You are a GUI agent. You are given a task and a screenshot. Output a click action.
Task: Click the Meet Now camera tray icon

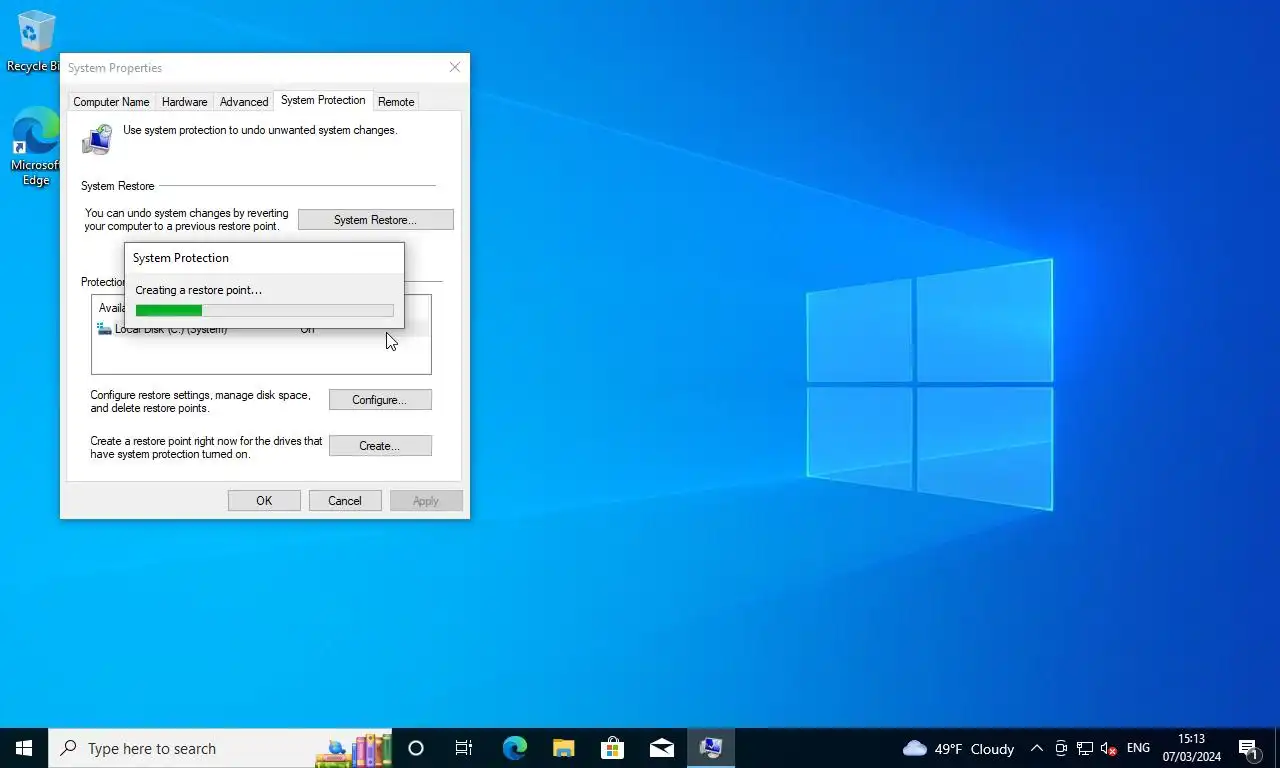pyautogui.click(x=1061, y=748)
